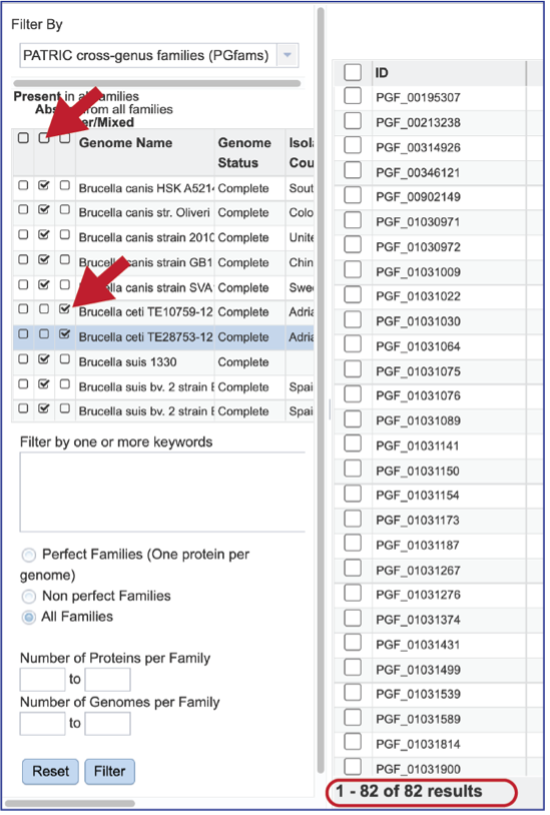Screen dimensions: 550x815
Task: Check 'Present in all families' header checkbox
Action: click(23, 138)
